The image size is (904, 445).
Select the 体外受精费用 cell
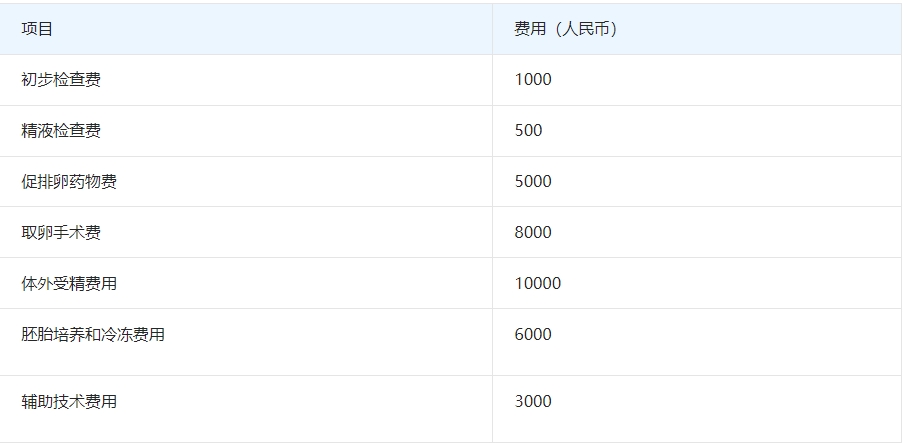(246, 283)
